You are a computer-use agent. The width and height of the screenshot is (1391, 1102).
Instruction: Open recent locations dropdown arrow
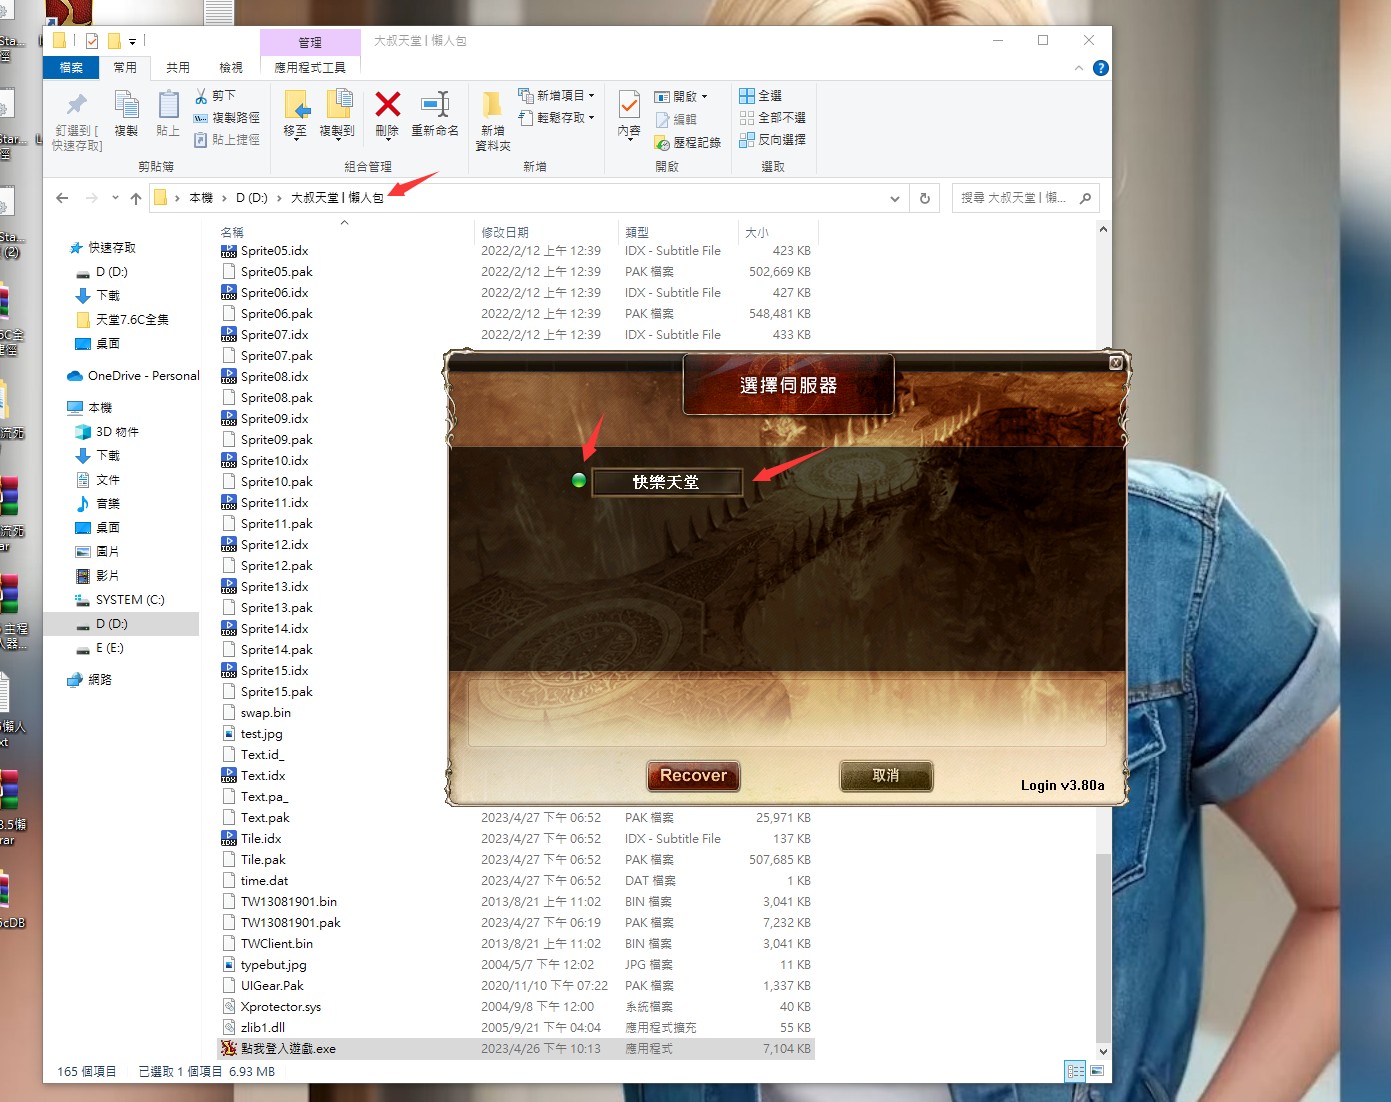[x=115, y=198]
